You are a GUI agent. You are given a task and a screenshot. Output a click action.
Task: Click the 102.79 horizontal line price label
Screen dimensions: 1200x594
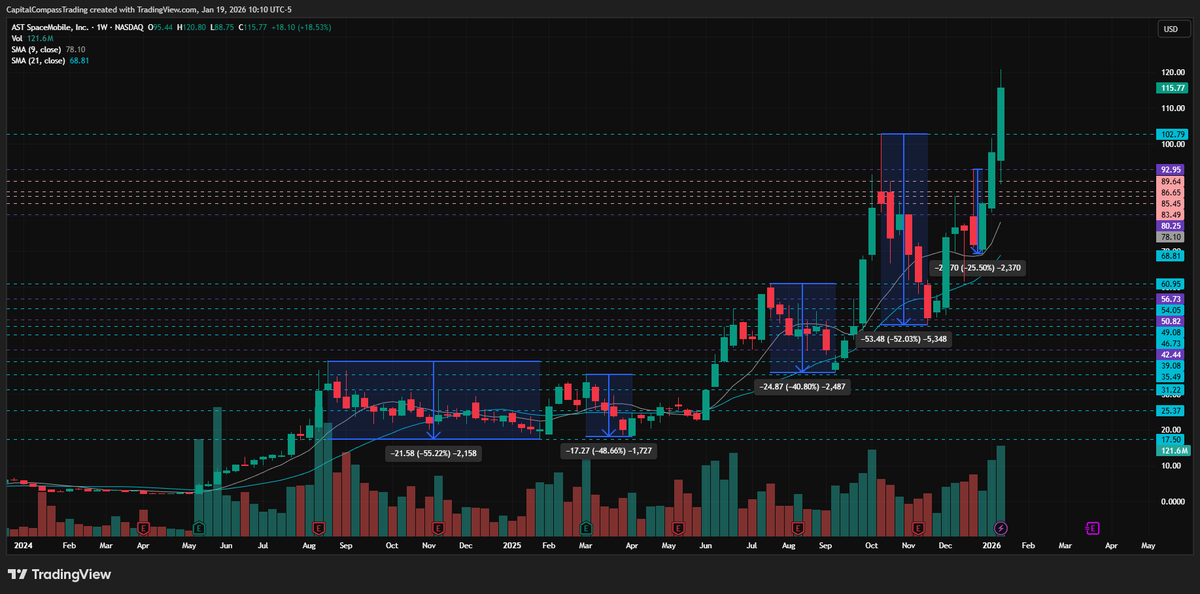click(1171, 134)
